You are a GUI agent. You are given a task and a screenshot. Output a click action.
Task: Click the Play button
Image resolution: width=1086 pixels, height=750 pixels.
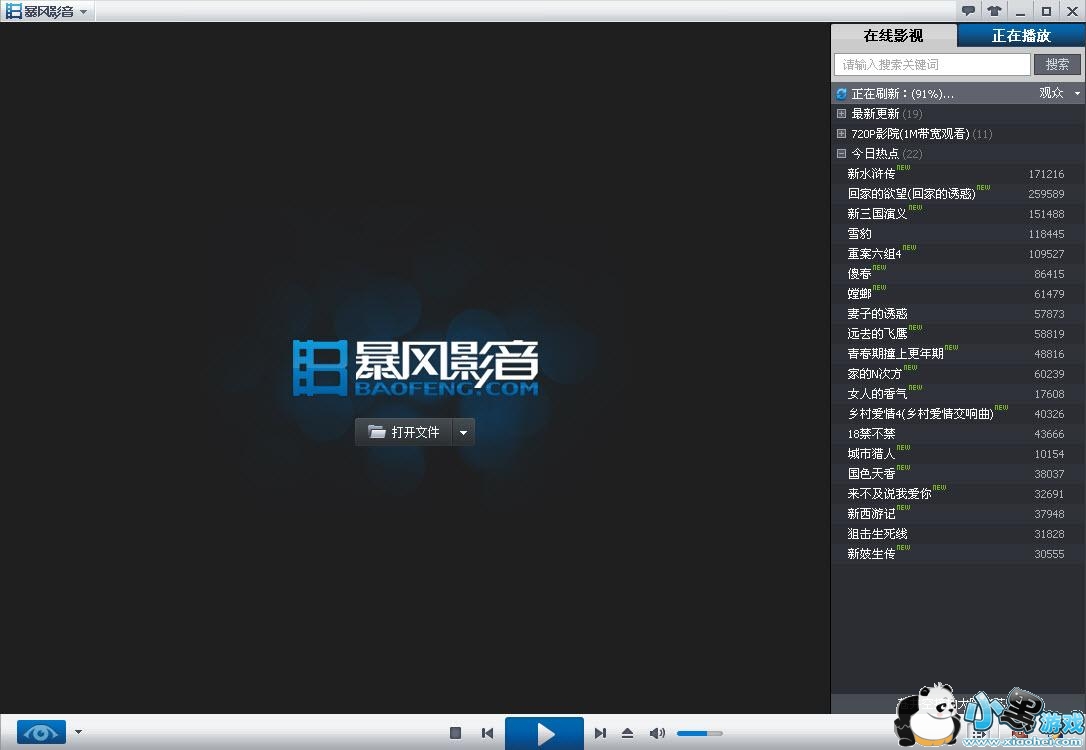pyautogui.click(x=544, y=733)
